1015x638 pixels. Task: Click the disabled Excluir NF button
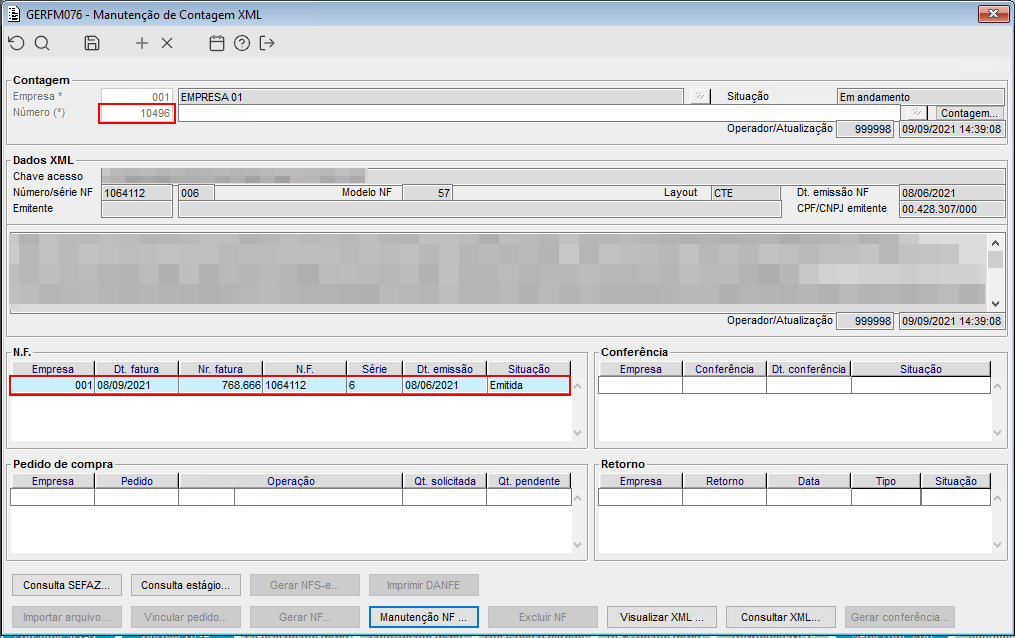pyautogui.click(x=542, y=617)
